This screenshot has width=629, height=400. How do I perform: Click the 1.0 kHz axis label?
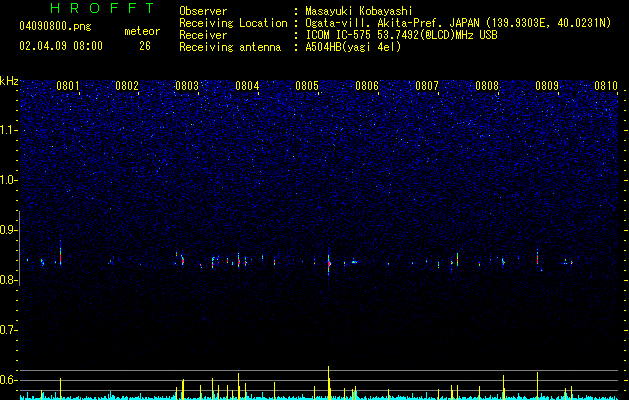point(8,180)
